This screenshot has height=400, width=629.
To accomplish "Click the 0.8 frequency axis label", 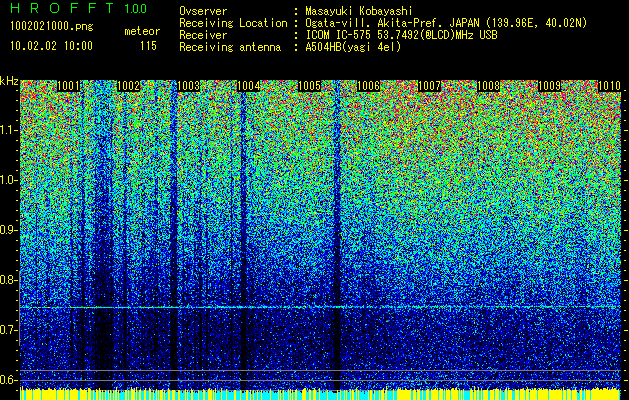I will click(x=8, y=280).
